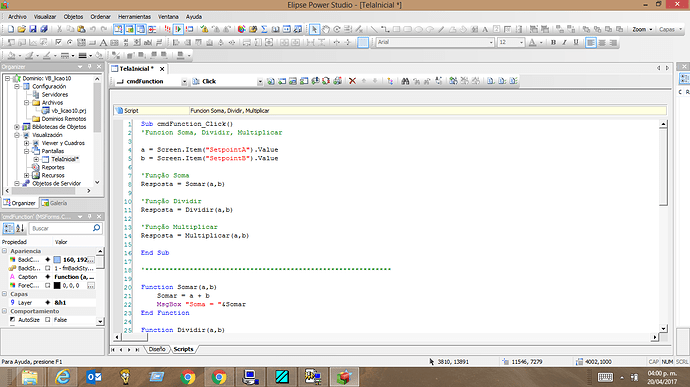This screenshot has width=690, height=387.
Task: Enable left text alignment
Action: 591,42
